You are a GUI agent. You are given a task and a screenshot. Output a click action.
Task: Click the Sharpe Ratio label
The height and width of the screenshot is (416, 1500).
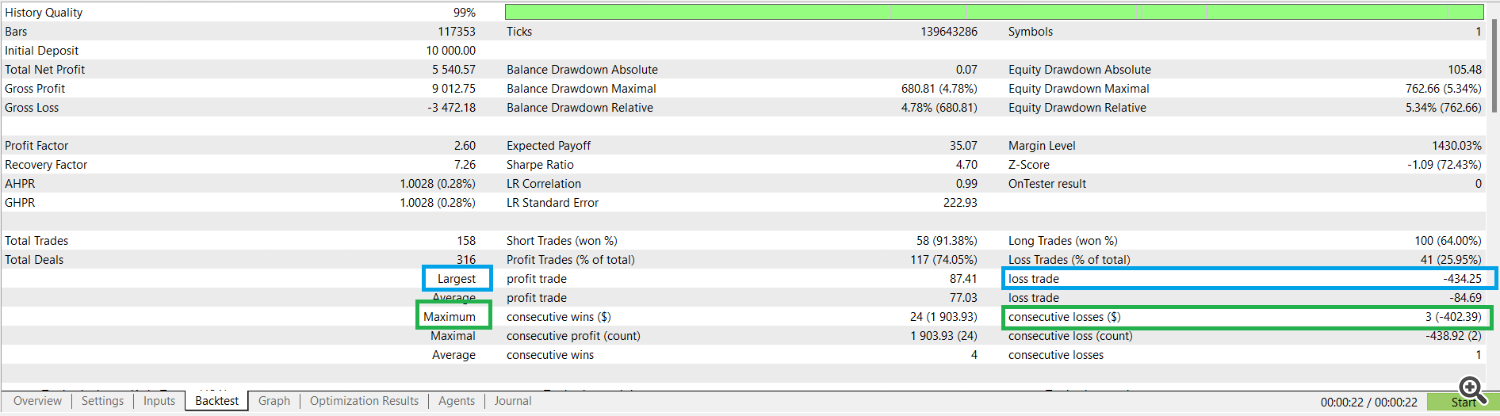(x=541, y=165)
